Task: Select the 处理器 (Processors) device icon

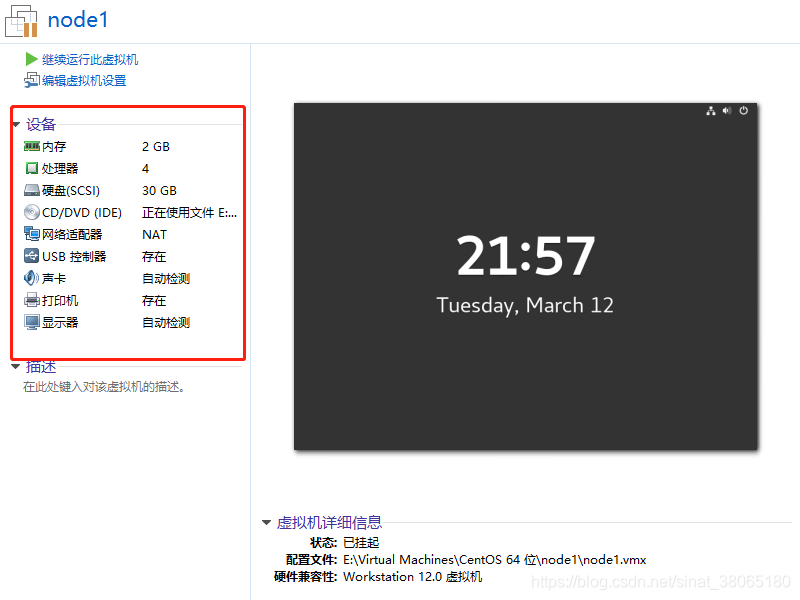Action: click(x=31, y=168)
